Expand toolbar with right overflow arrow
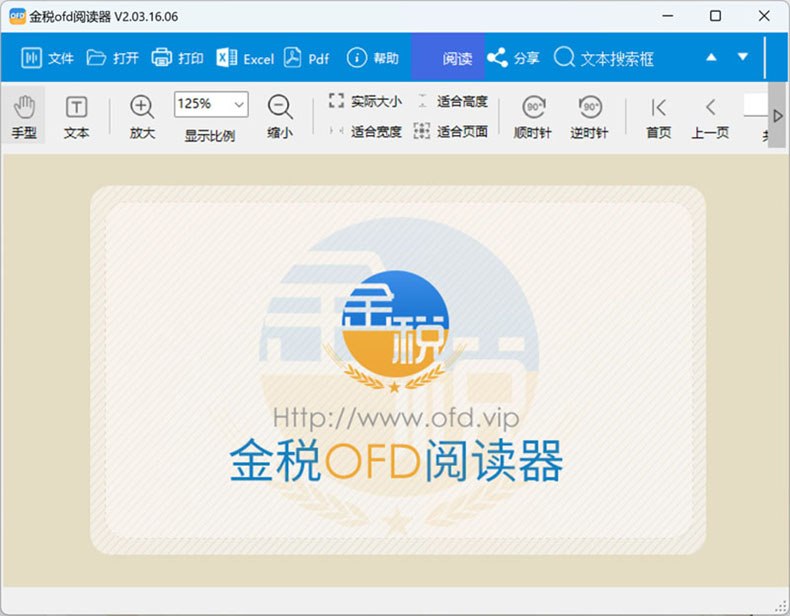This screenshot has width=790, height=616. point(778,116)
